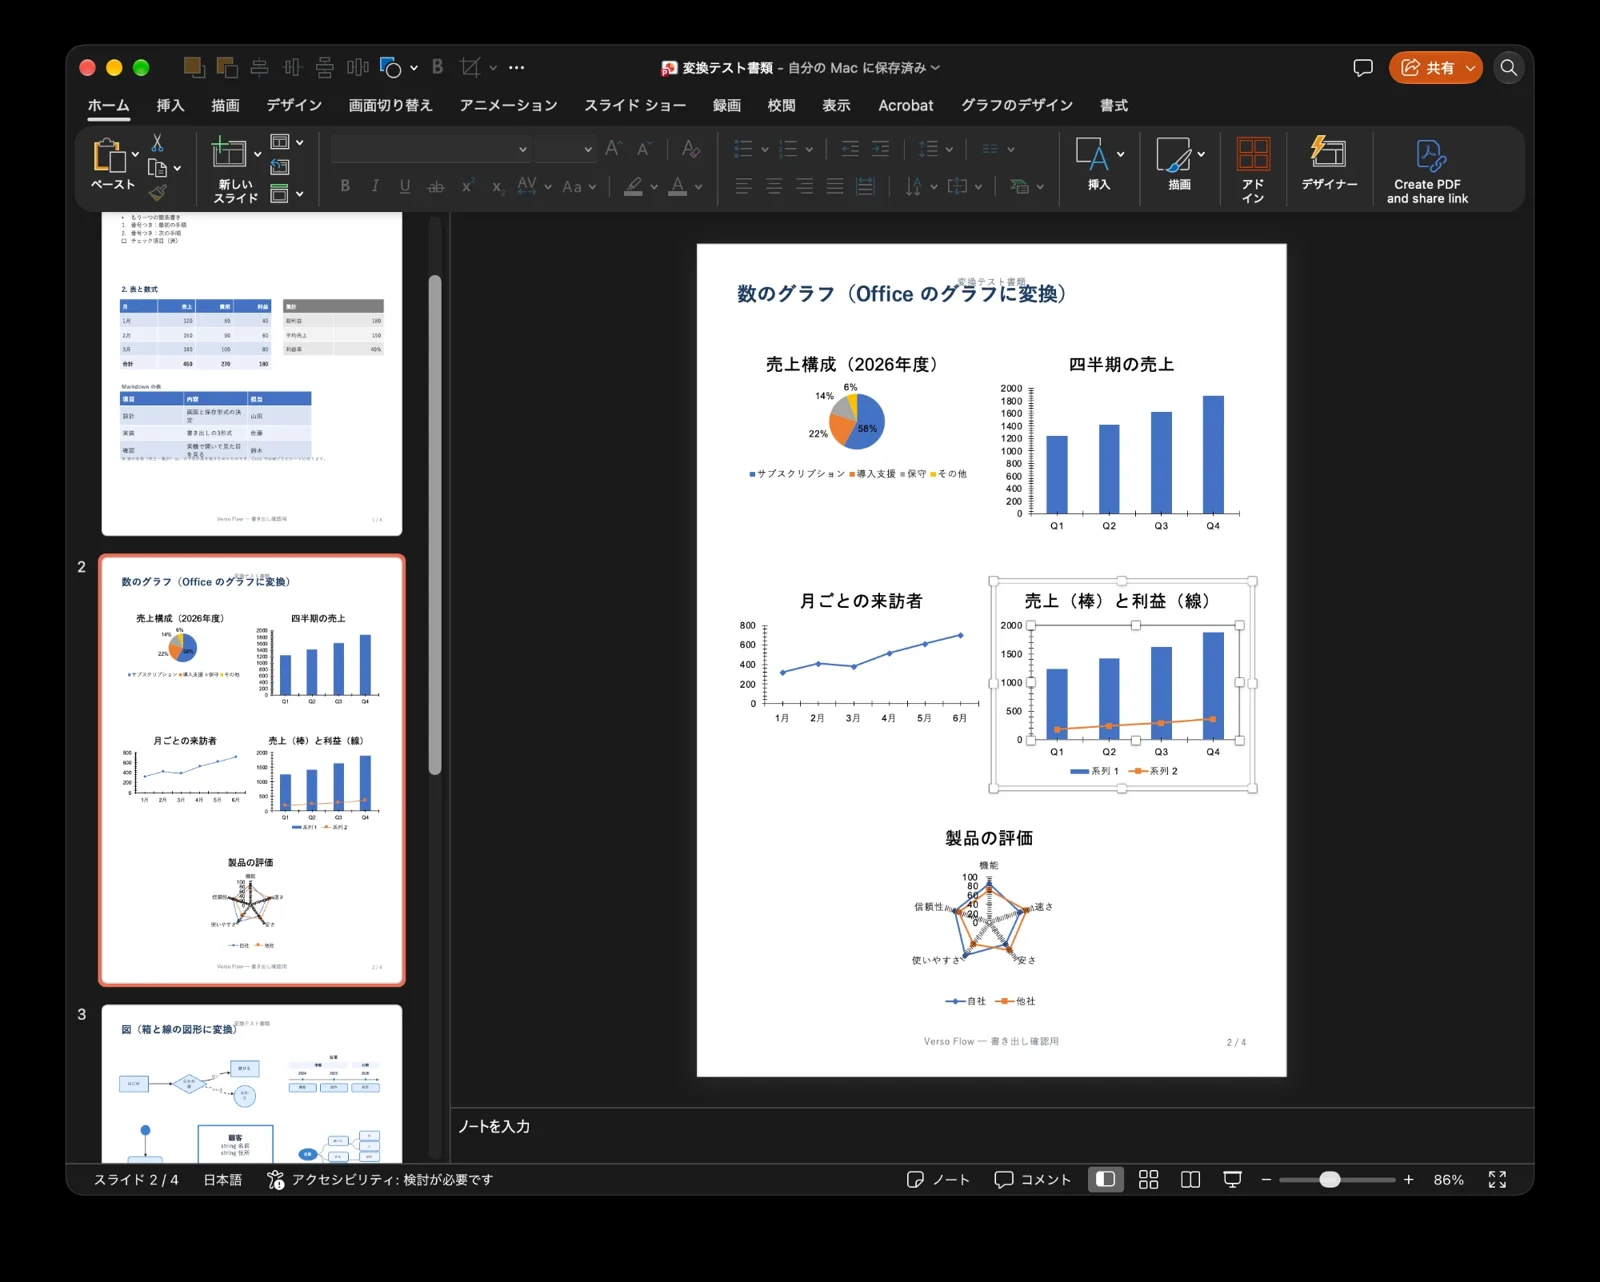The height and width of the screenshot is (1282, 1600).
Task: Click the Copy icon in the ribbon
Action: [x=157, y=168]
